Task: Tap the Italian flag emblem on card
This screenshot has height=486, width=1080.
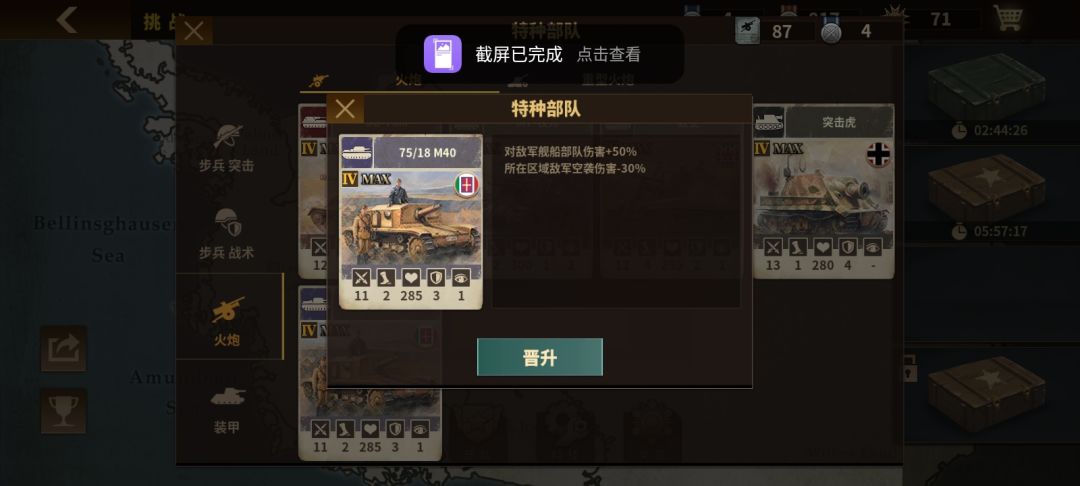Action: pyautogui.click(x=466, y=184)
